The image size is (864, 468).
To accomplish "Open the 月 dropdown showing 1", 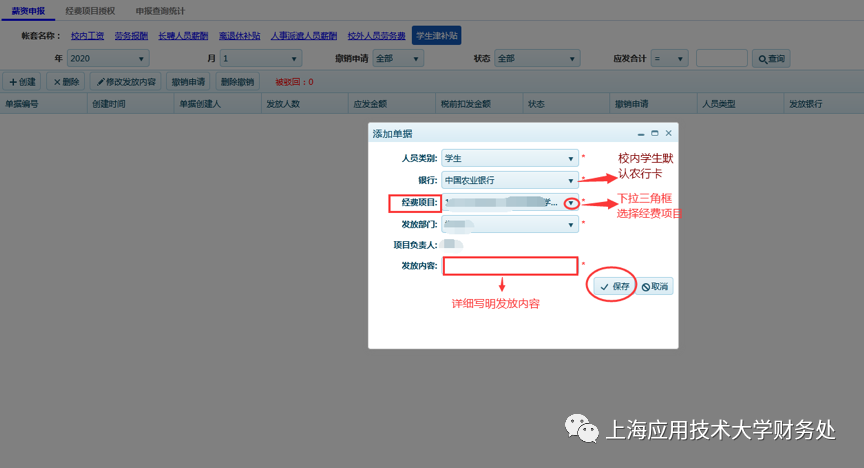I will click(x=261, y=58).
